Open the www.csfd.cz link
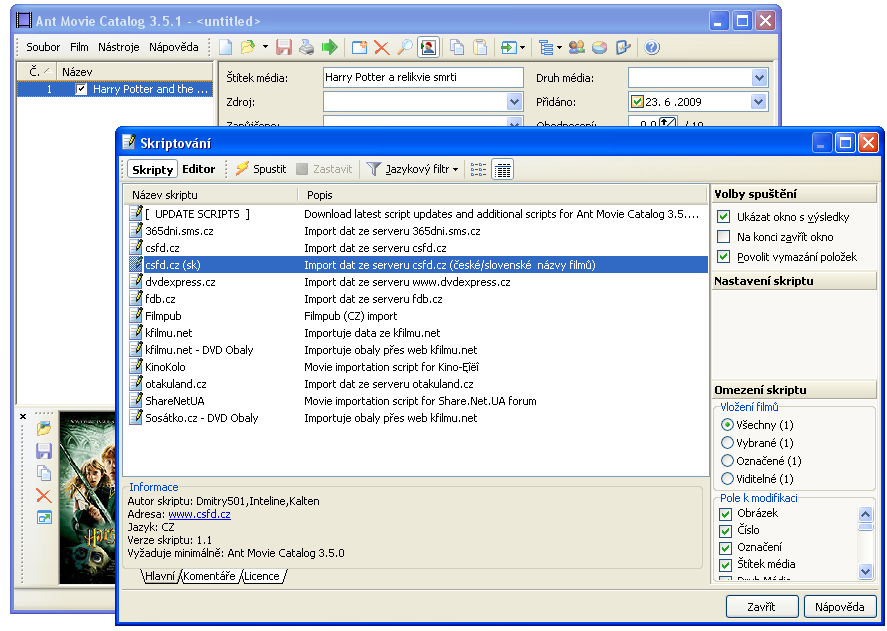The image size is (887, 631). point(199,514)
